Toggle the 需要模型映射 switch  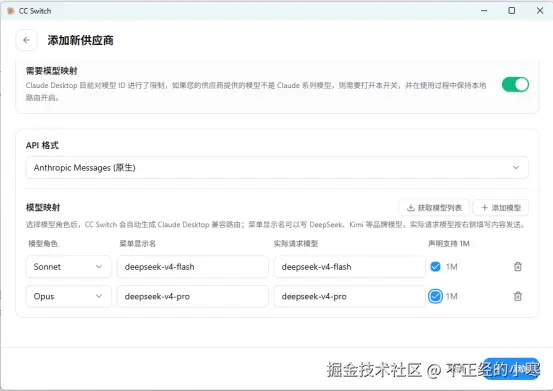coord(515,85)
